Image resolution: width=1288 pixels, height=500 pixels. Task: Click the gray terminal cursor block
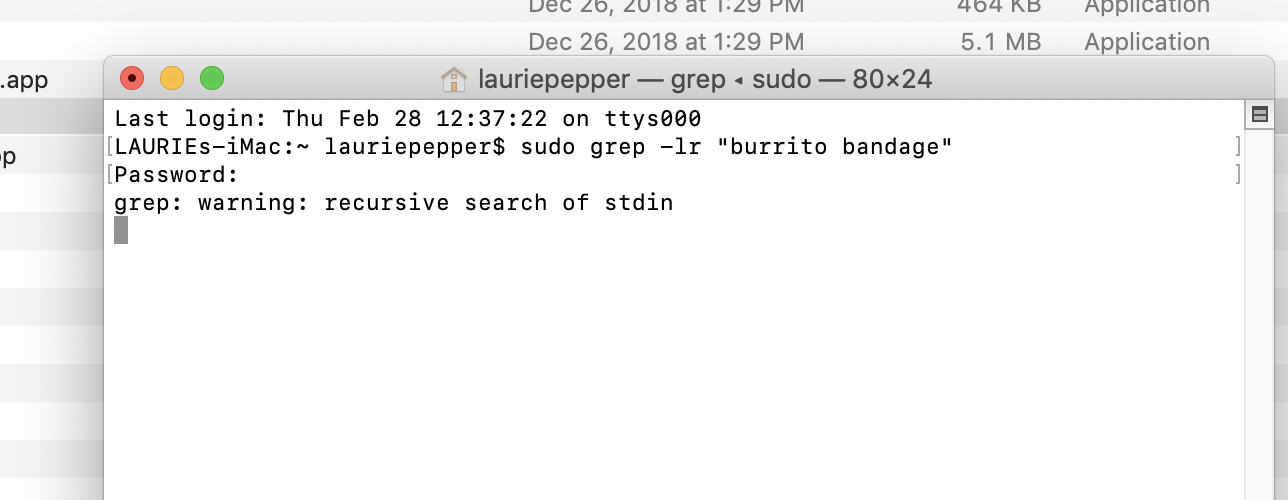point(121,231)
